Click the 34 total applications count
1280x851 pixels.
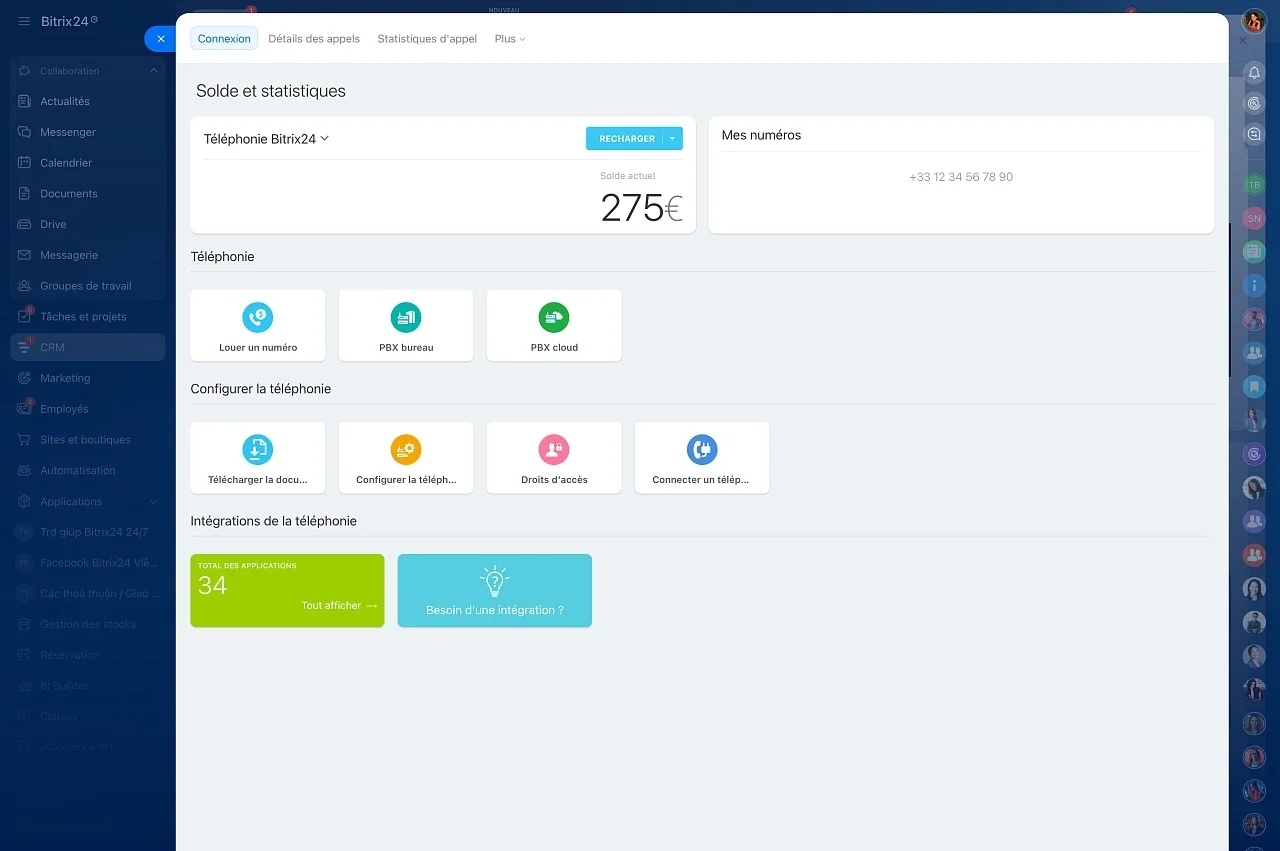212,586
